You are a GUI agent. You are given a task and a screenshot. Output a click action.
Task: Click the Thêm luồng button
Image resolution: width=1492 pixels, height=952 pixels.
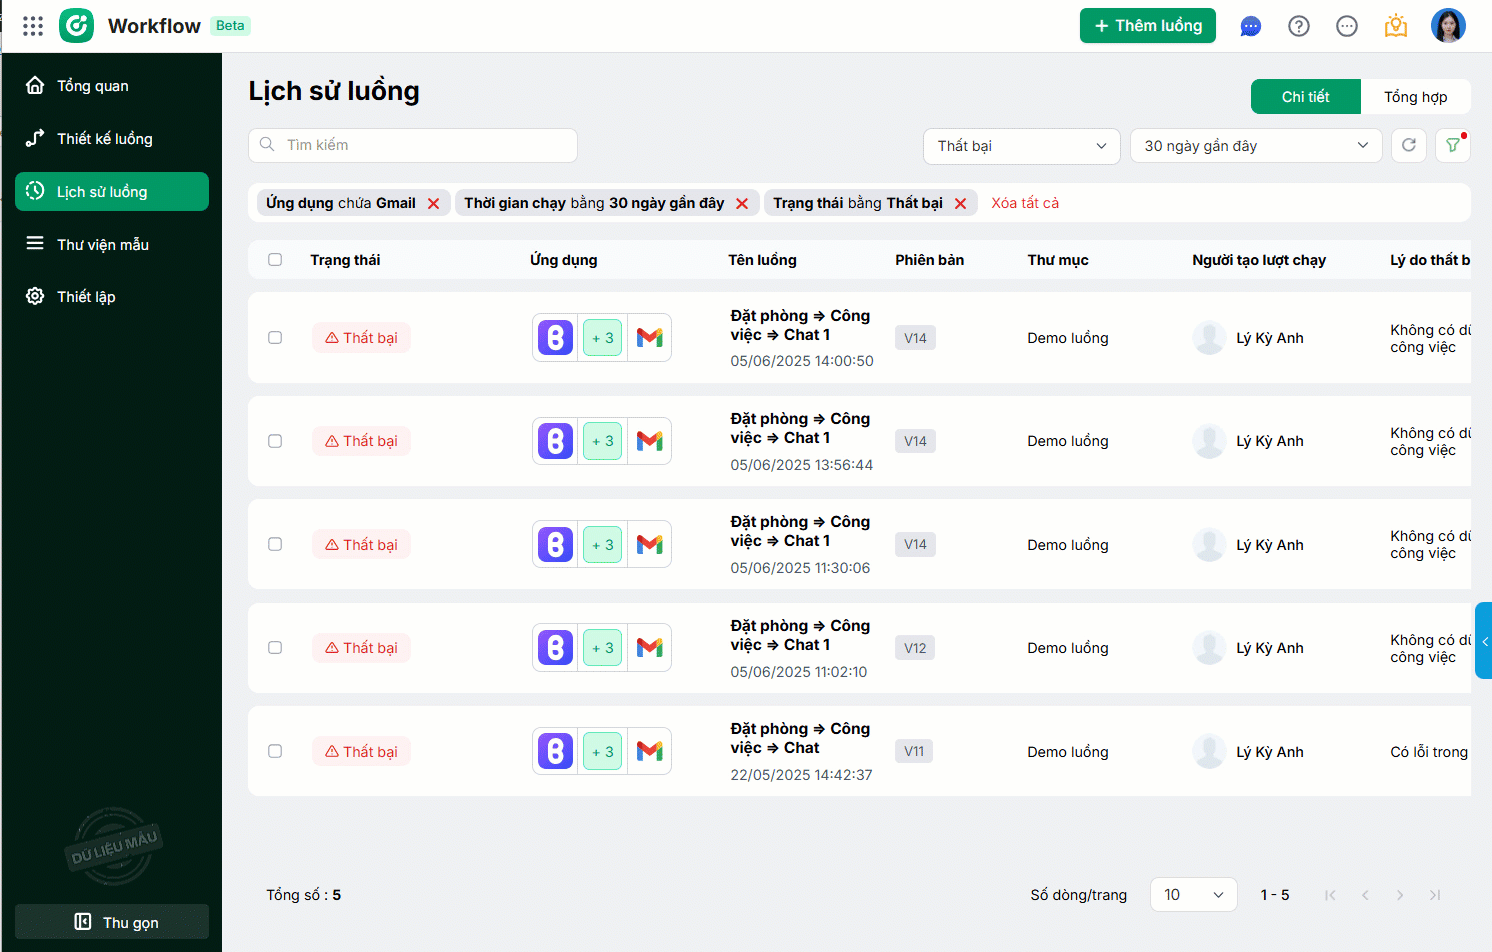[x=1147, y=26]
